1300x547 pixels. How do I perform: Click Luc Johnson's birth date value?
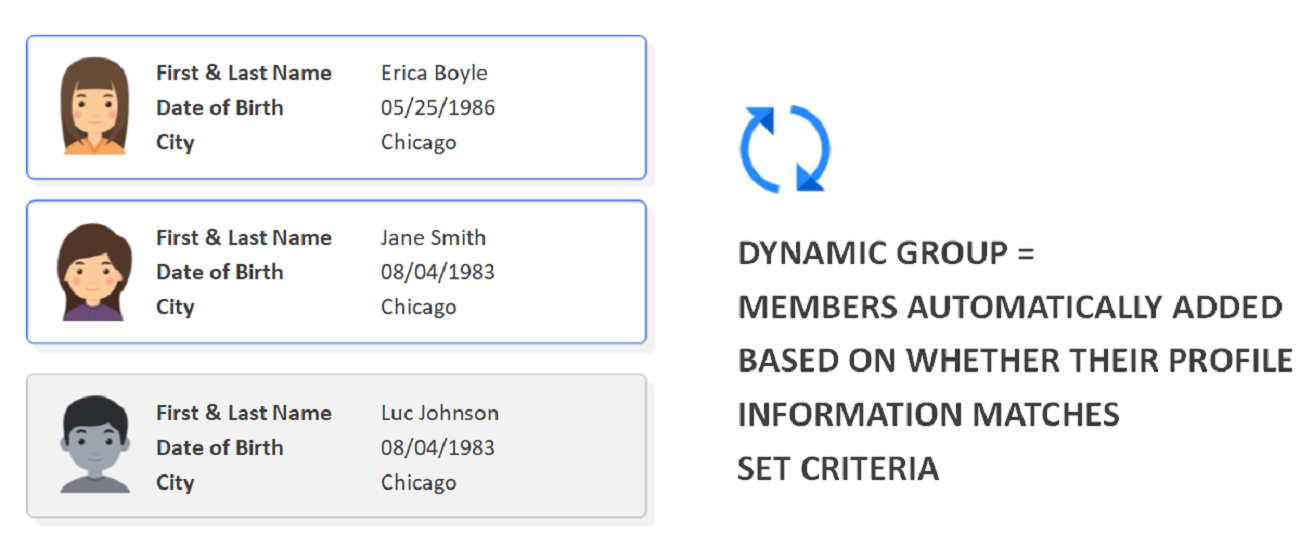pyautogui.click(x=438, y=447)
